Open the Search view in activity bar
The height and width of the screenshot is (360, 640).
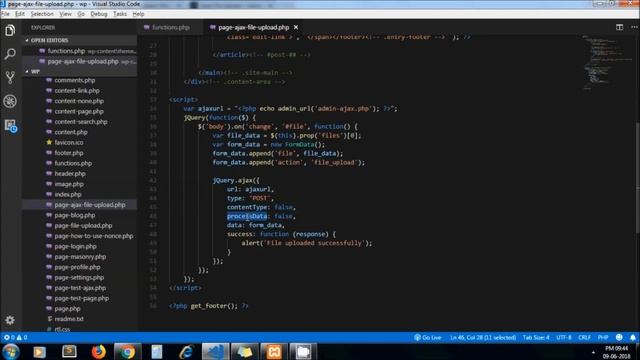tap(10, 54)
